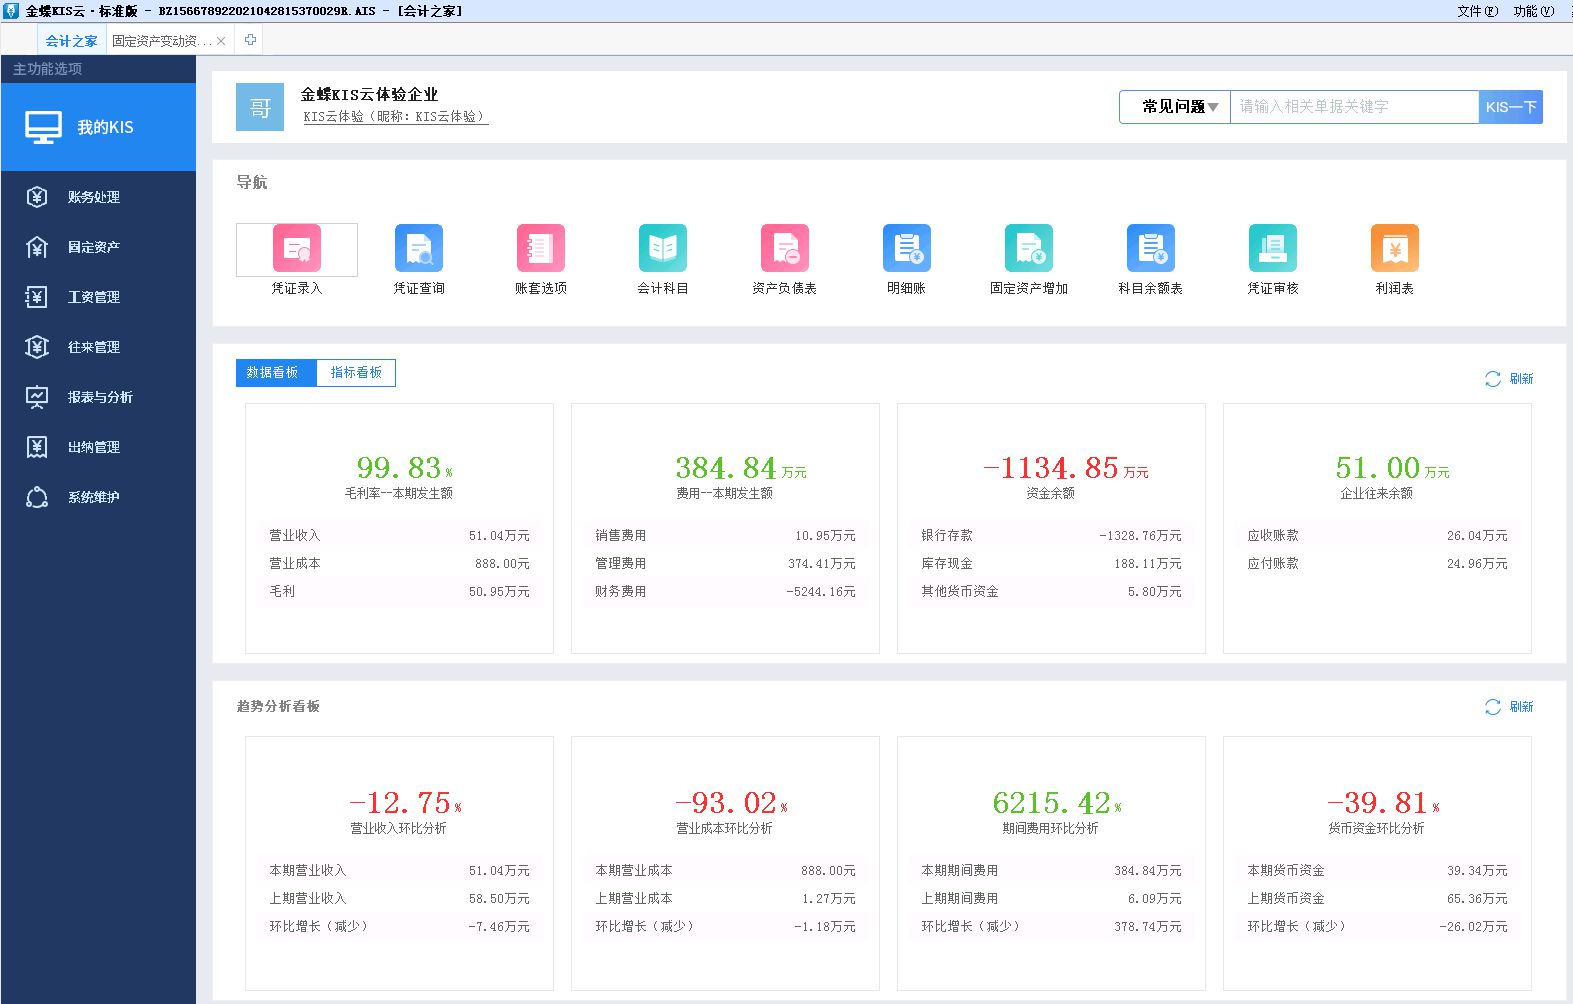Open 固定资产增加 icon in navigation
The width and height of the screenshot is (1573, 1004).
tap(1029, 248)
